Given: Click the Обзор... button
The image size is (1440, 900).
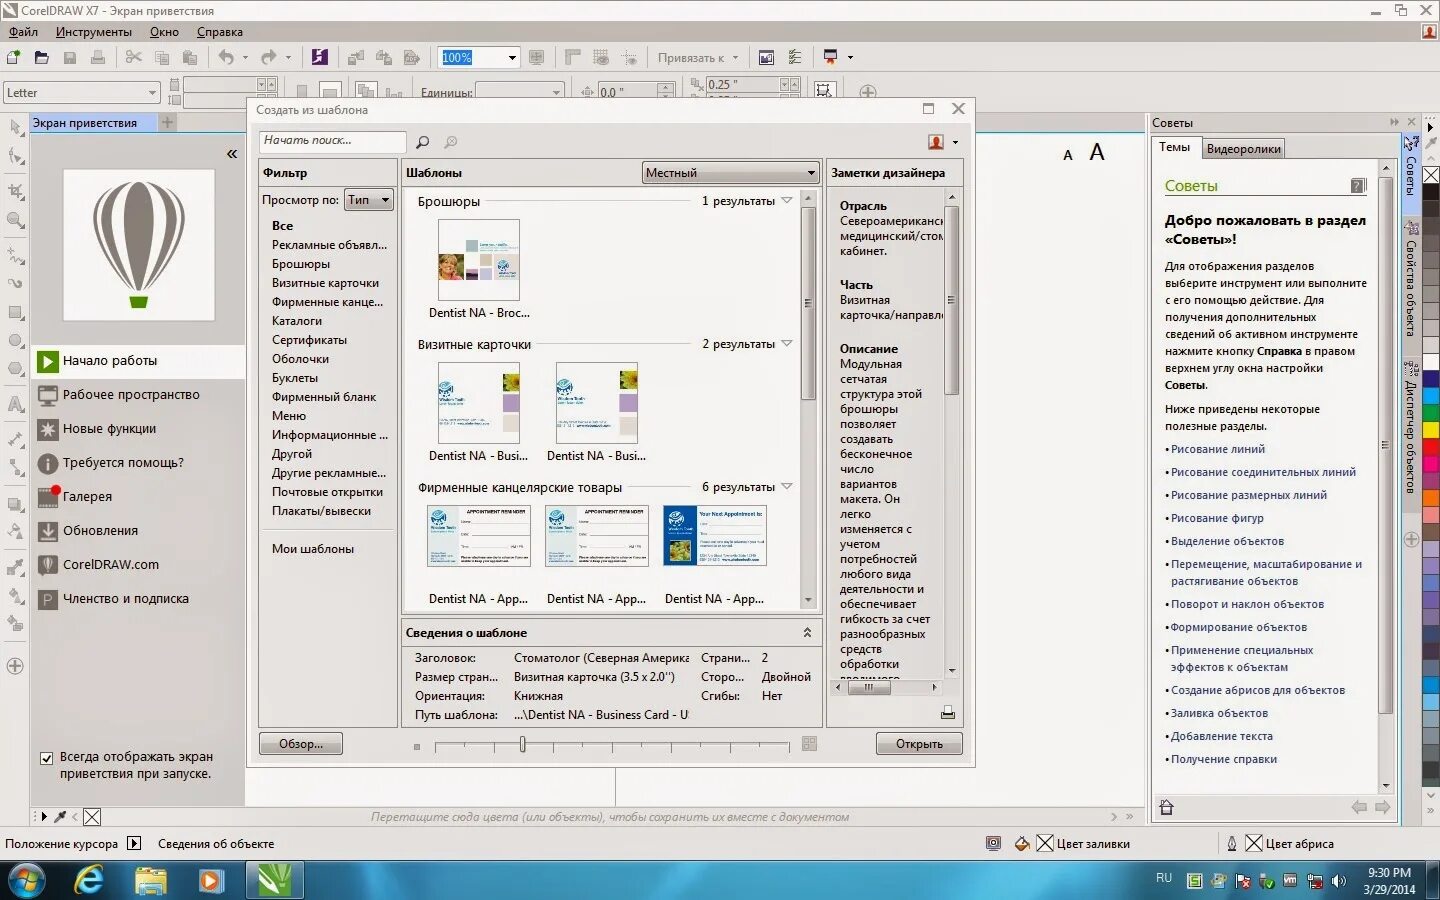Looking at the screenshot, I should [x=301, y=744].
